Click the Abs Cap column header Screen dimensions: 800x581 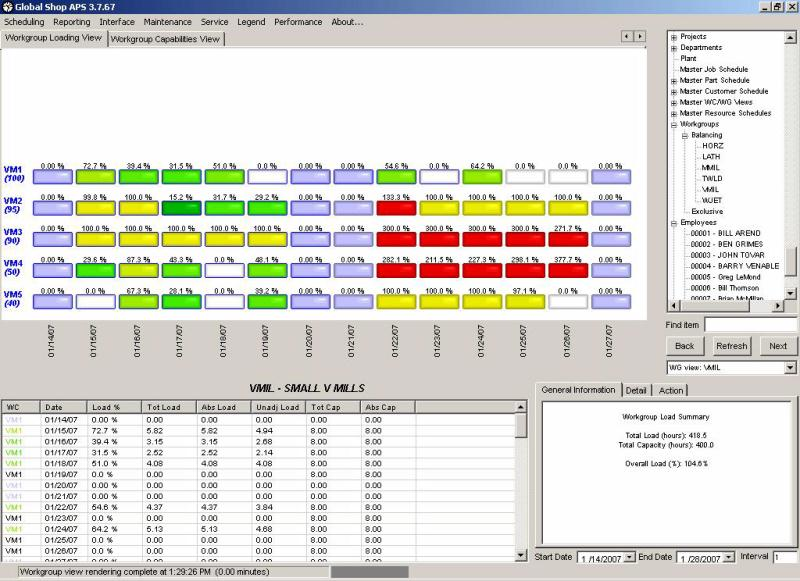tap(388, 407)
